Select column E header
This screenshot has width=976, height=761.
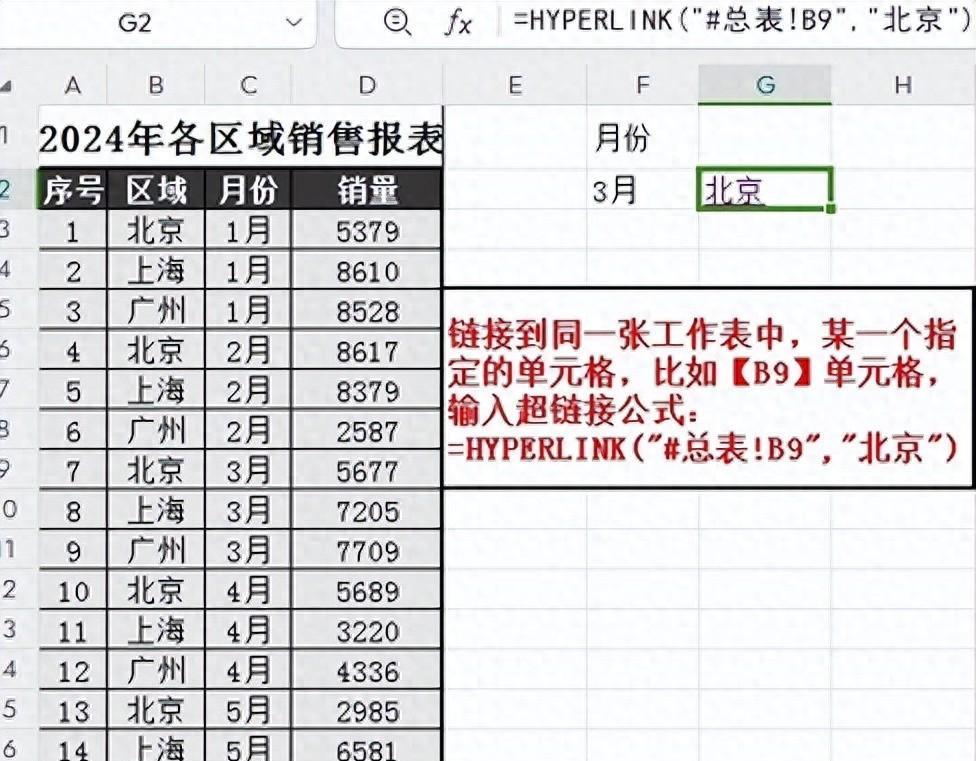(515, 85)
